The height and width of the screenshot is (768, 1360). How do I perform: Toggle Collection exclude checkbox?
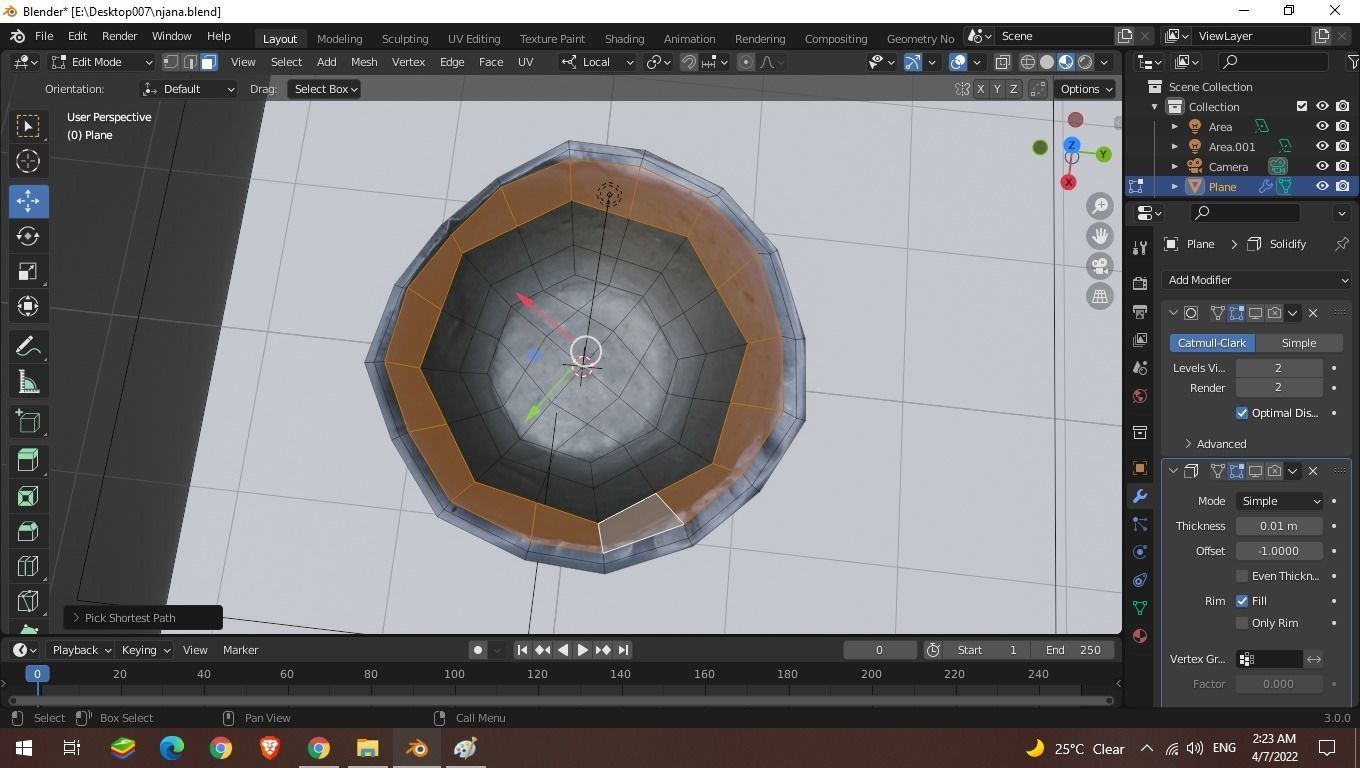[1302, 106]
